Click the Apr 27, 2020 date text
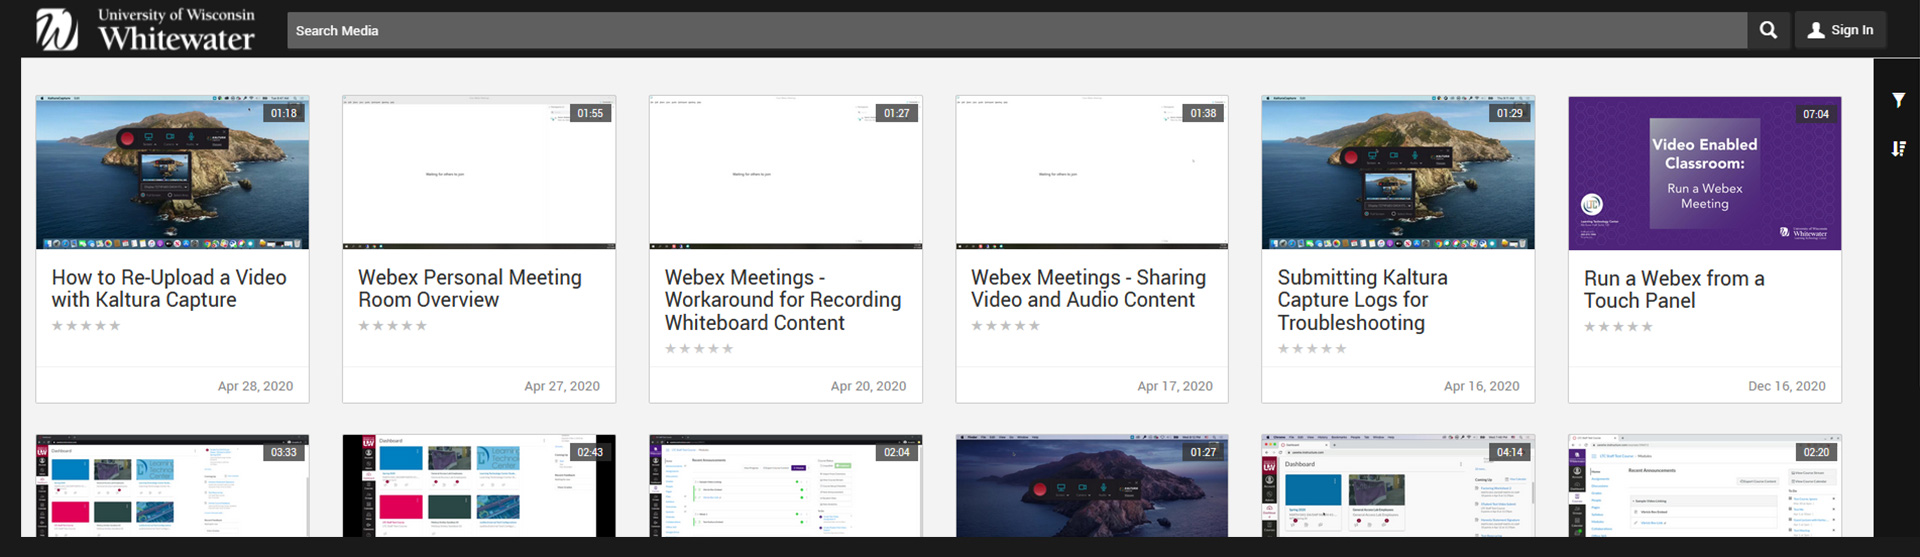 (x=562, y=386)
